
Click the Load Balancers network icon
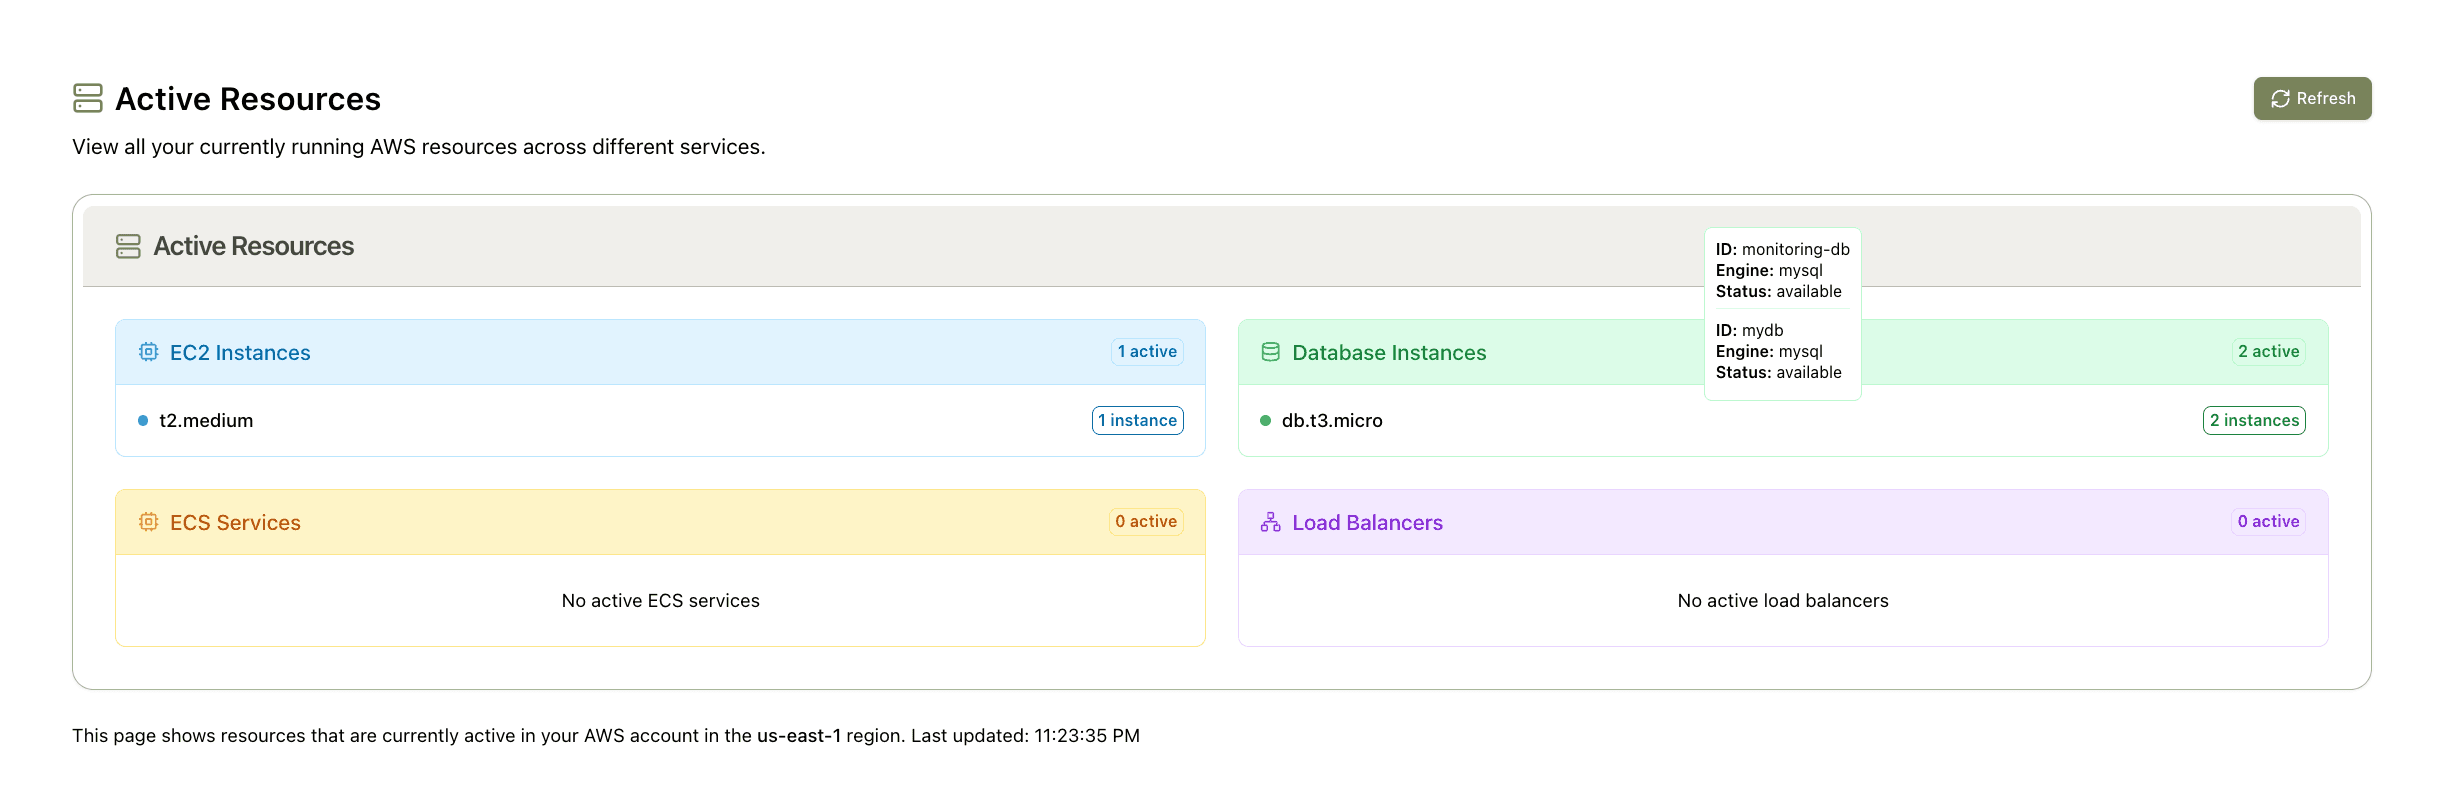point(1270,522)
